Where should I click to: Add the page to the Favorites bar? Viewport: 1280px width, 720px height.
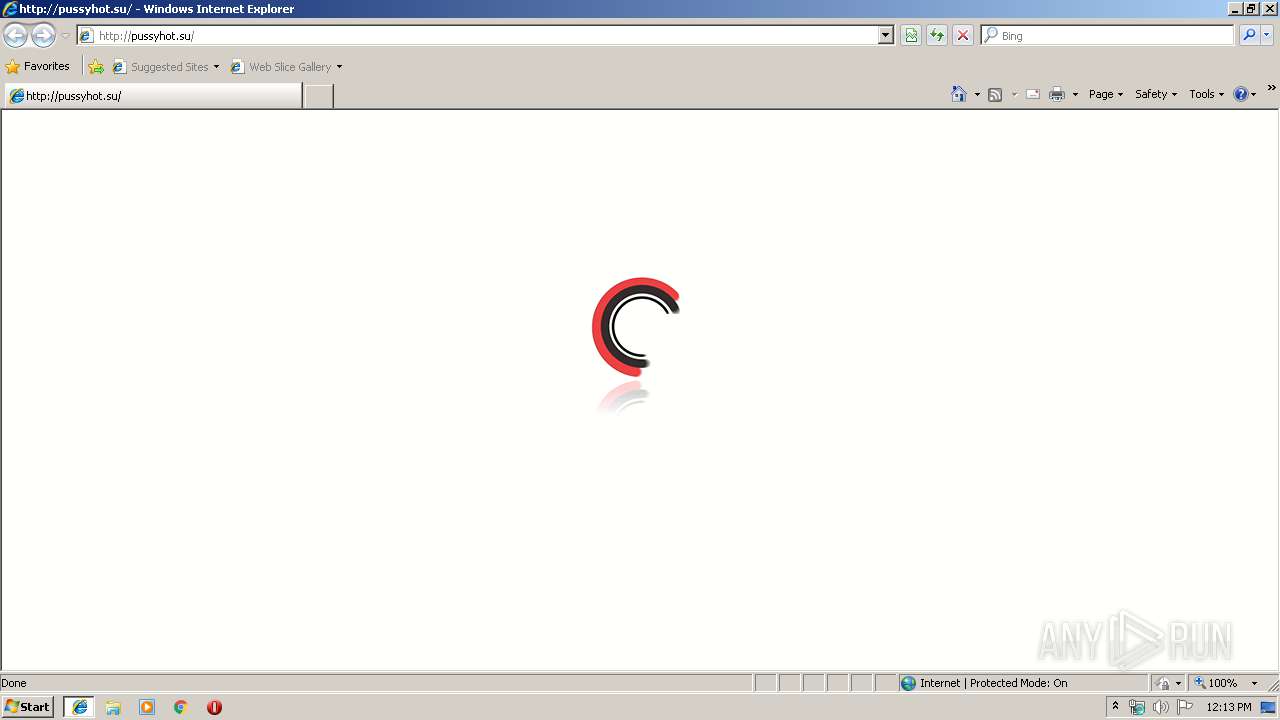[96, 67]
